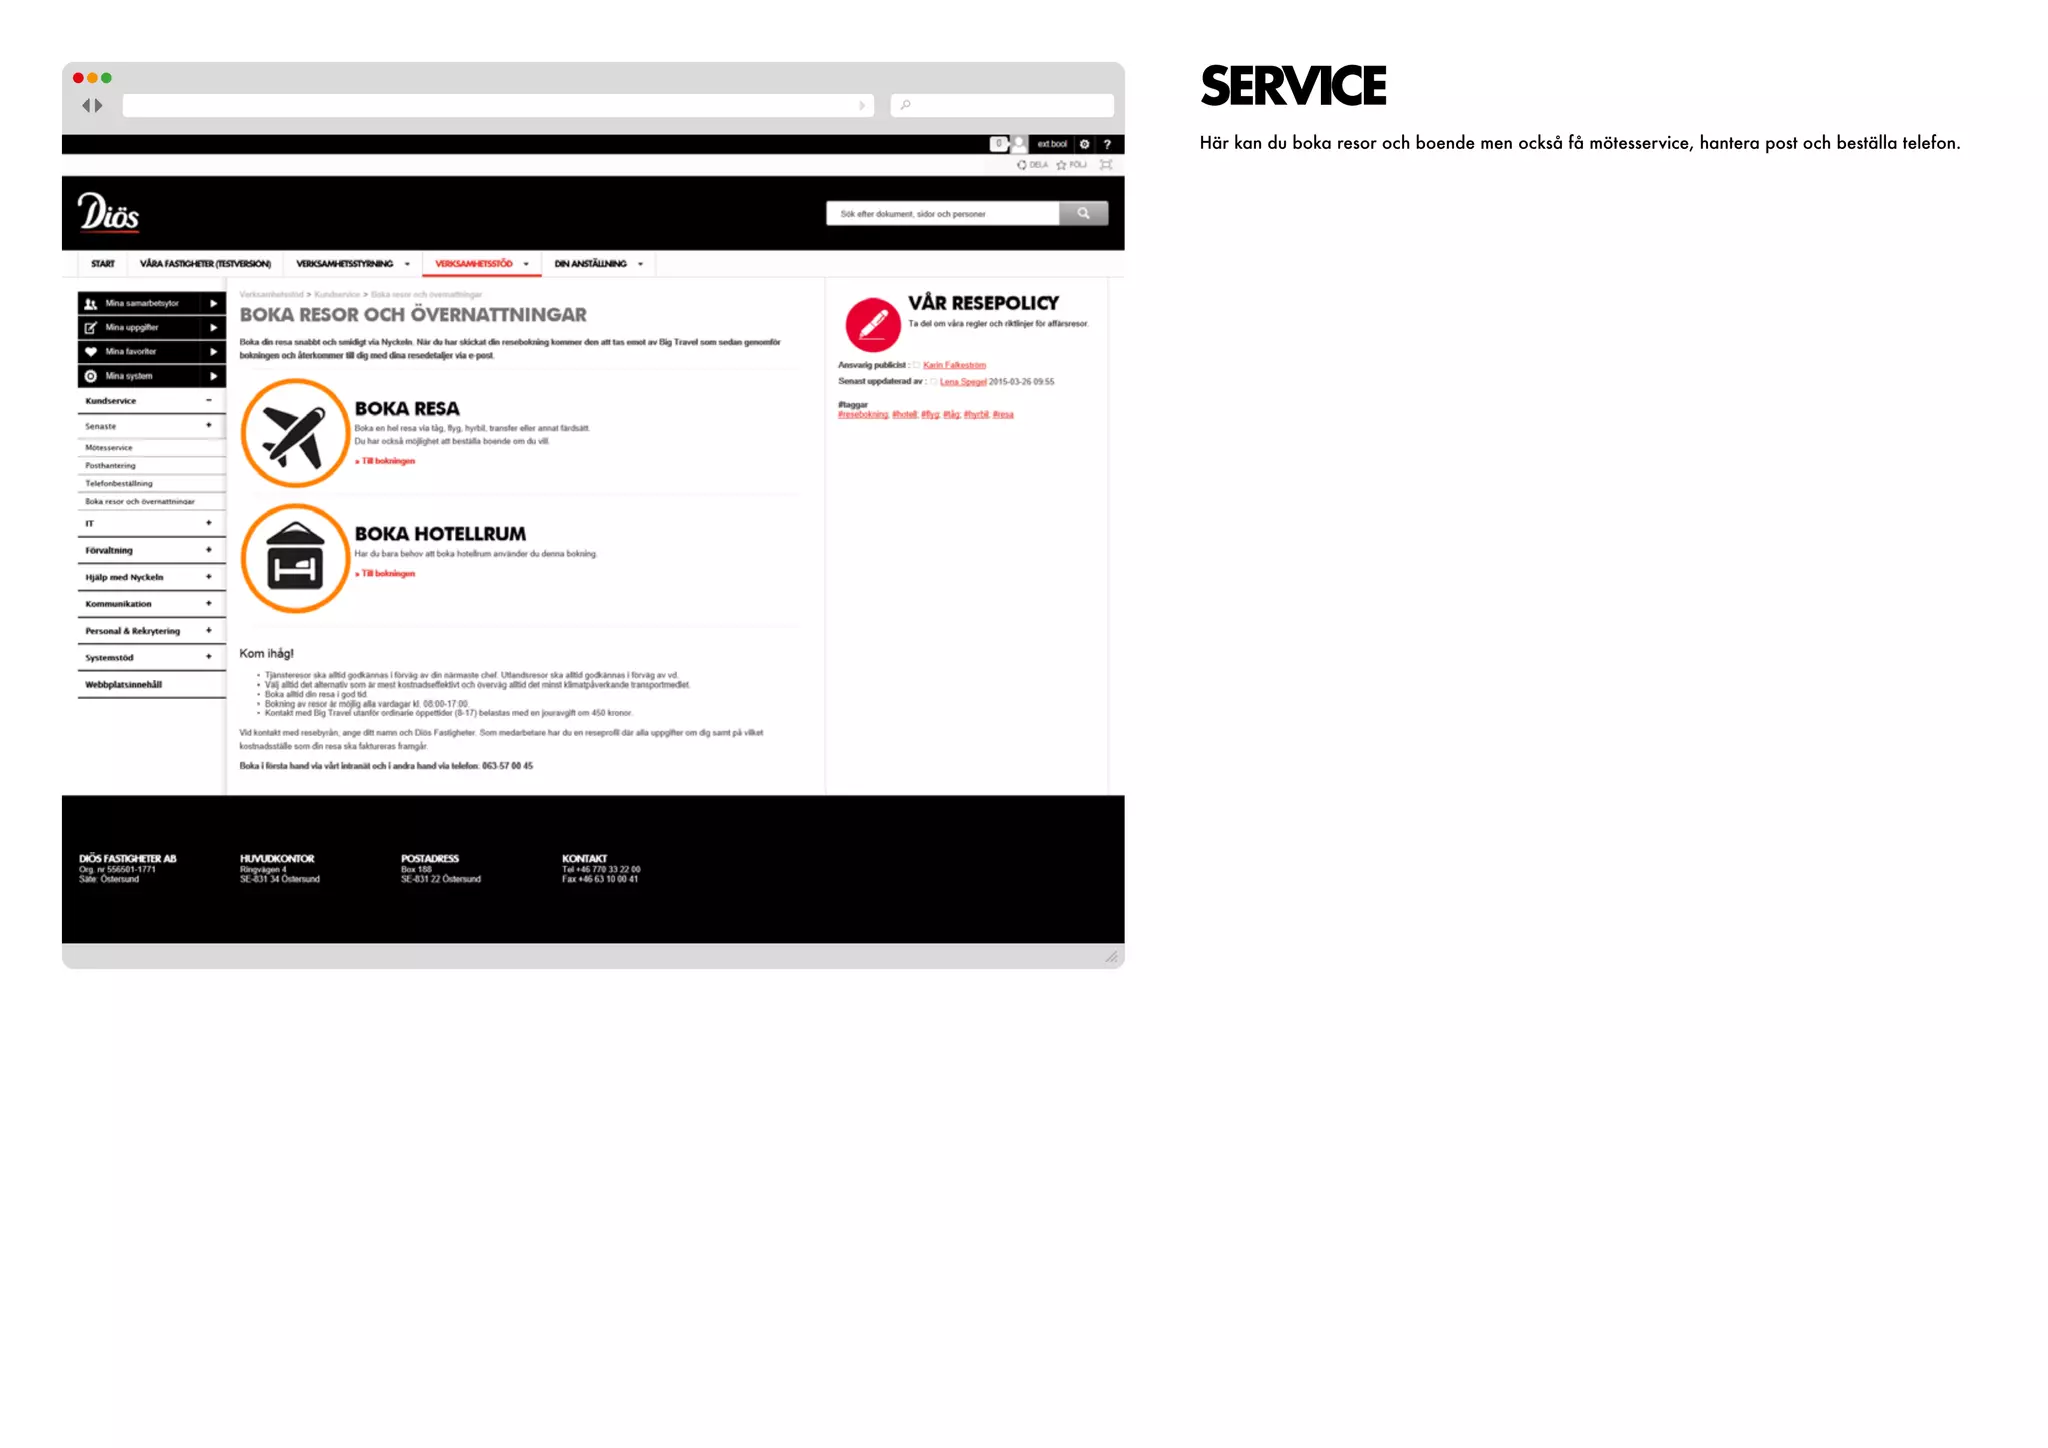This screenshot has height=1448, width=2048.
Task: Expand the Din Anställning dropdown arrow
Action: click(x=640, y=265)
